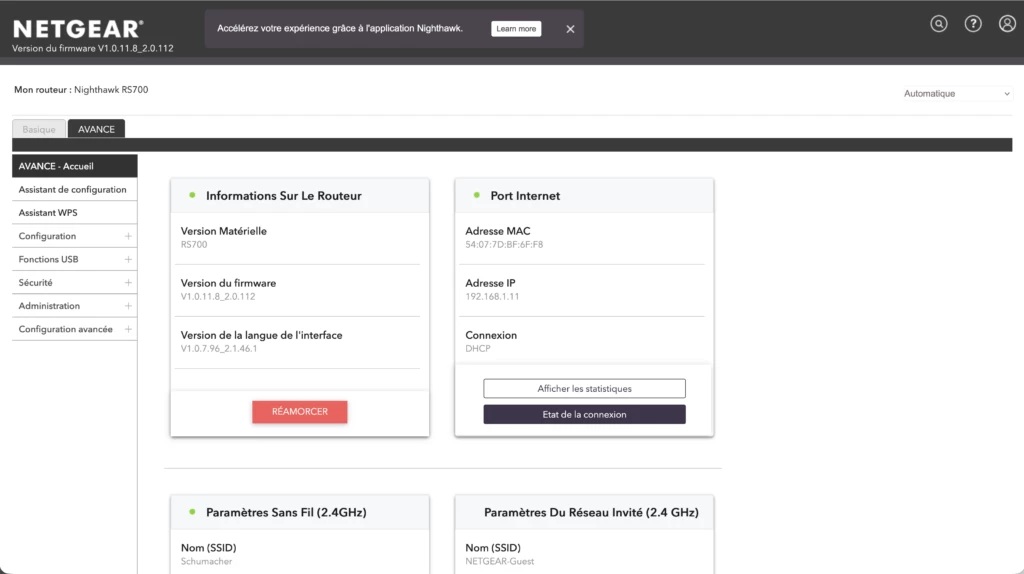Click the Configuration sidebar label
Viewport: 1024px width, 574px height.
click(47, 236)
